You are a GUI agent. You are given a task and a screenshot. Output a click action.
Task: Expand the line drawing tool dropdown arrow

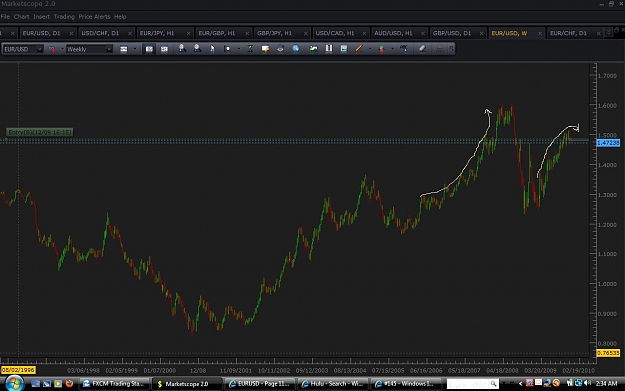(x=370, y=49)
